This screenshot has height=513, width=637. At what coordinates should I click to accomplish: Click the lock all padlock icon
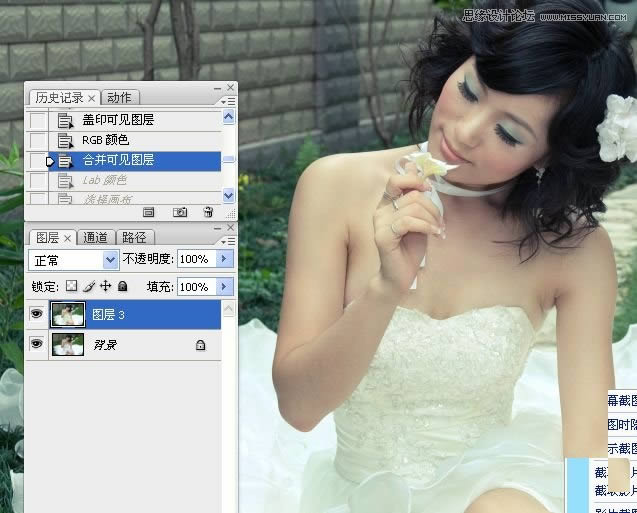[x=122, y=287]
